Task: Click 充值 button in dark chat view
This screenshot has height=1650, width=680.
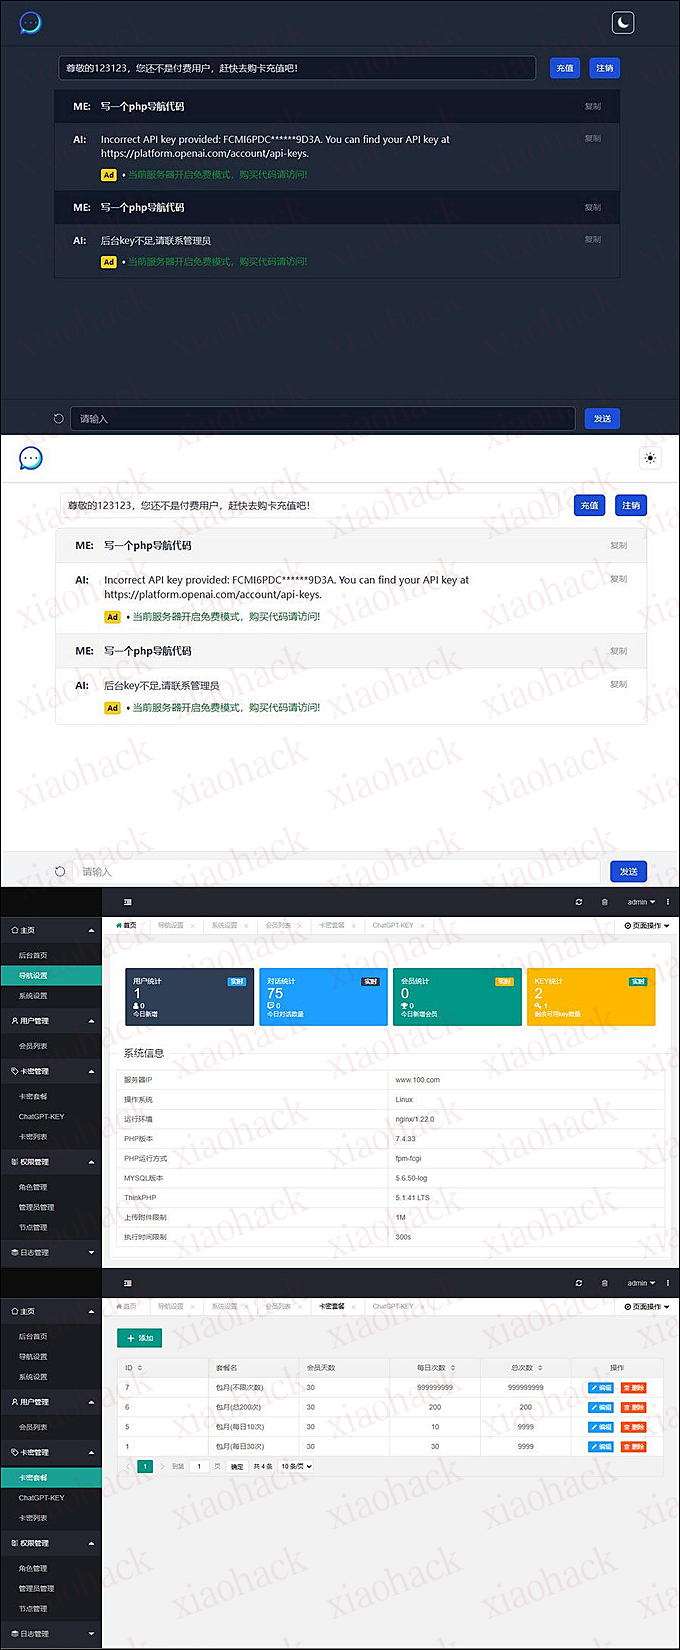Action: 565,68
